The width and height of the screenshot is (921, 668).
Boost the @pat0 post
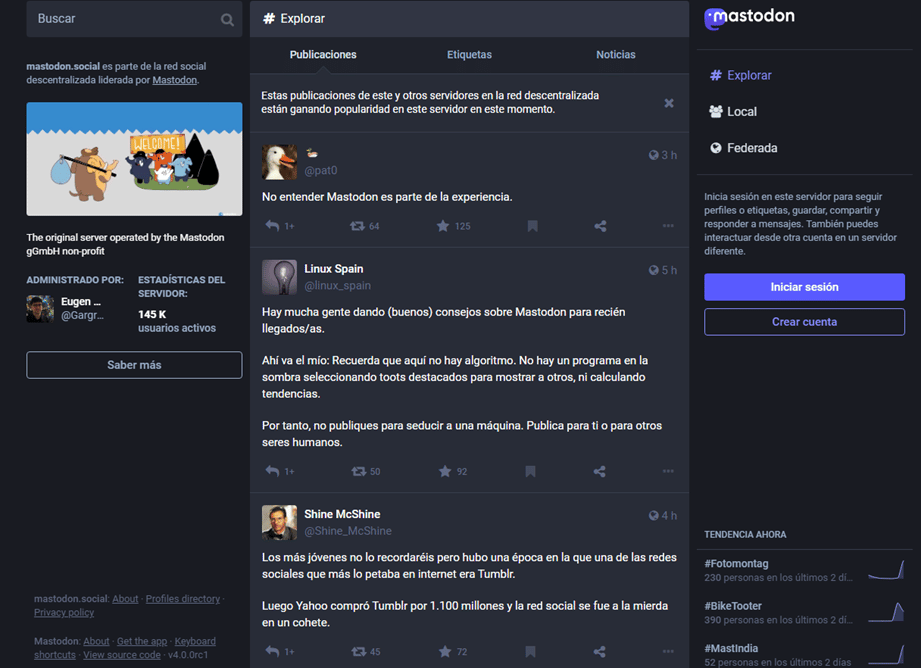[x=357, y=226]
